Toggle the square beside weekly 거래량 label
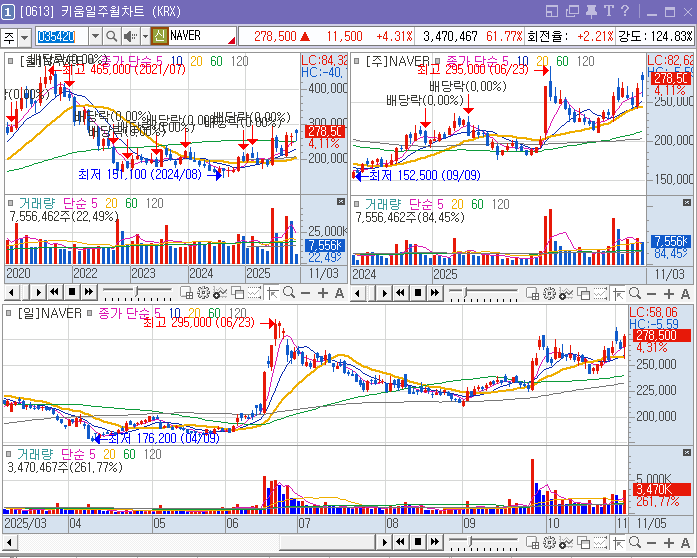The height and width of the screenshot is (558, 697). click(x=356, y=204)
